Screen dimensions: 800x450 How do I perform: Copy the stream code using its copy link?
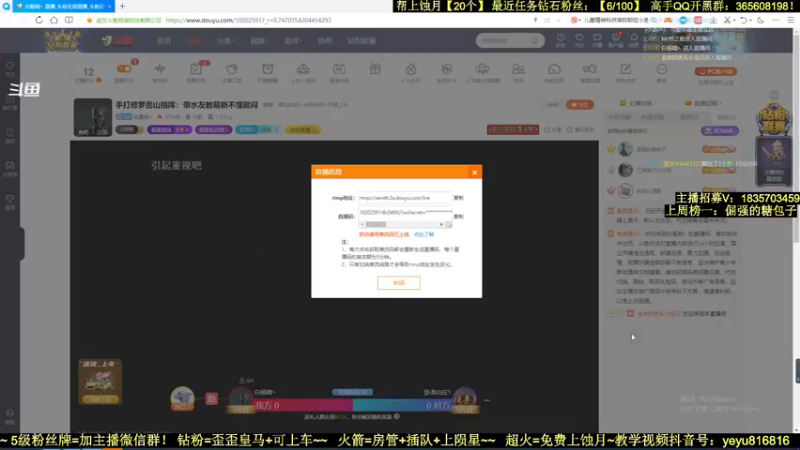pos(458,216)
